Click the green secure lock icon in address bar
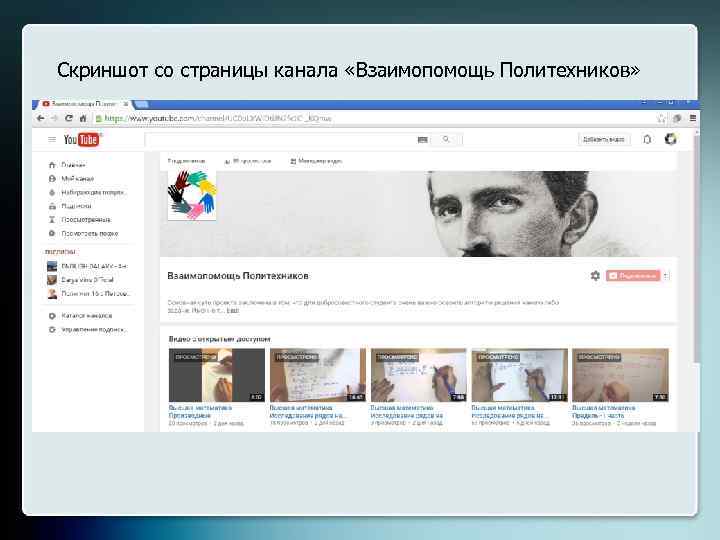This screenshot has height=540, width=720. 98,118
